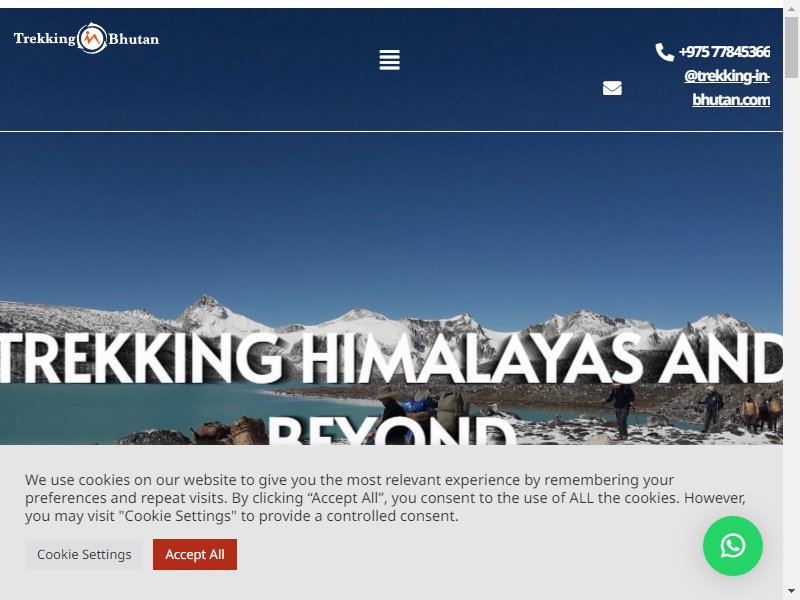The width and height of the screenshot is (800, 600).
Task: Click the scrollbar track below the thumb
Action: [791, 332]
